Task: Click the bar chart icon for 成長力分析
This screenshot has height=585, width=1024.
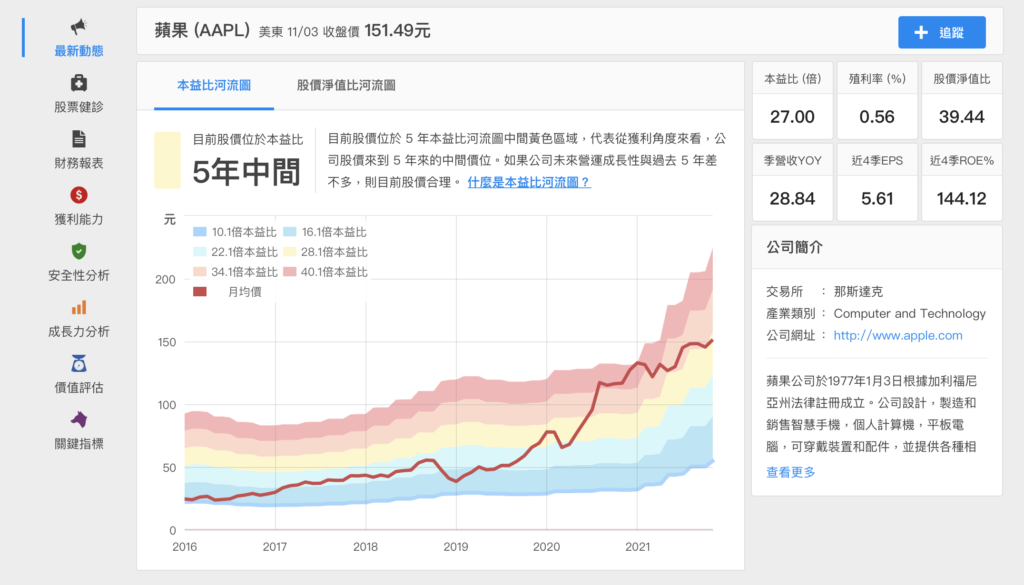Action: click(x=78, y=308)
